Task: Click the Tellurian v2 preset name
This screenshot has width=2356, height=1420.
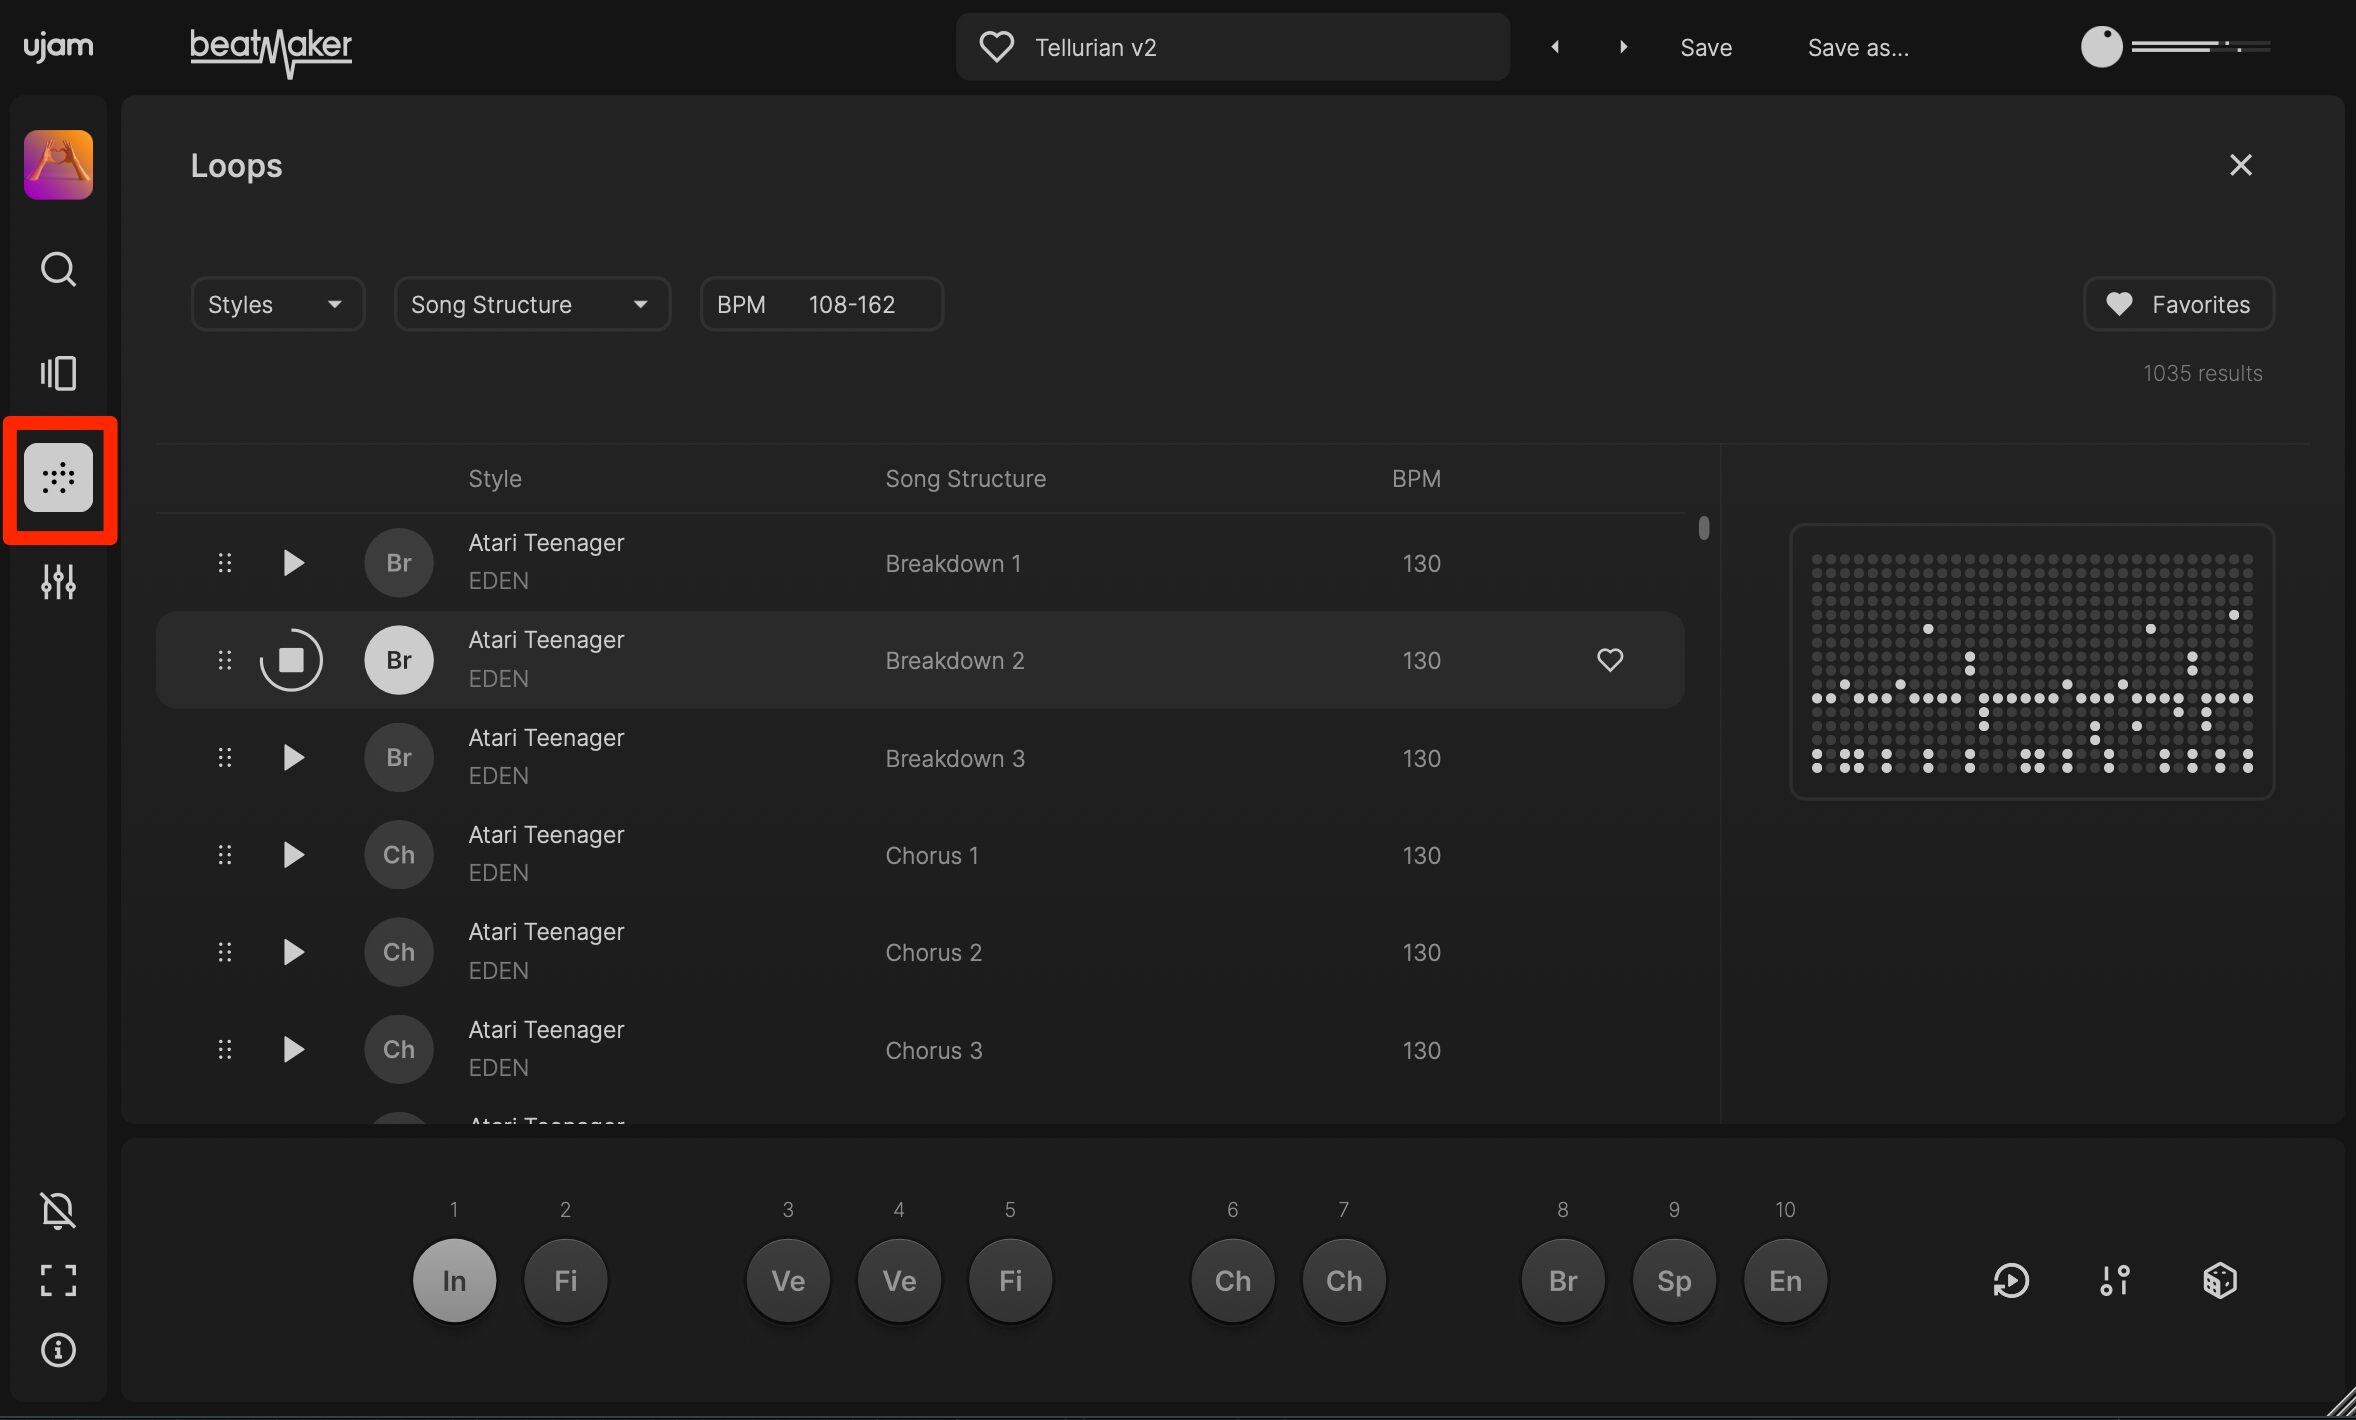Action: [x=1095, y=48]
